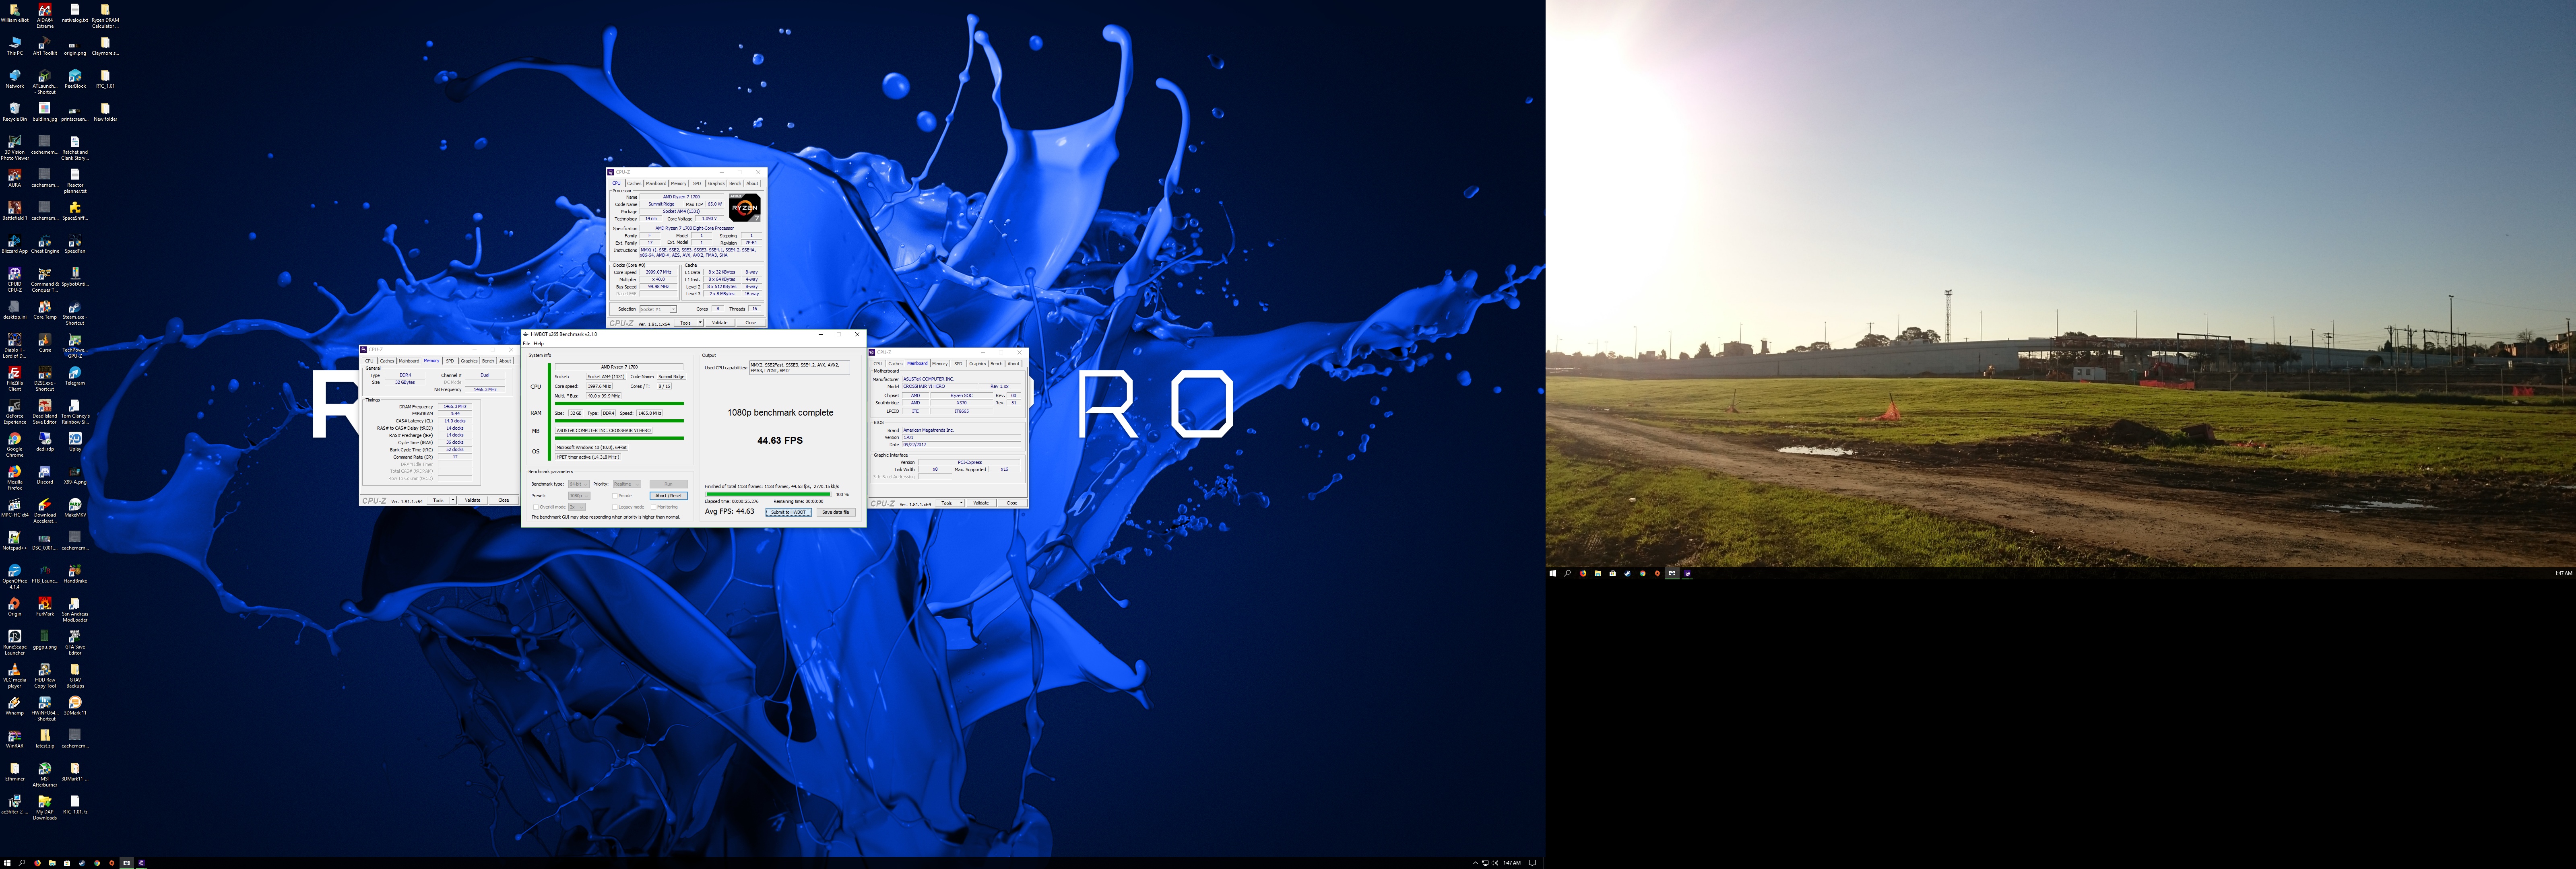Launch Mozilla Firefox desktop icon
Screen dimensions: 2576x869
click(x=15, y=478)
